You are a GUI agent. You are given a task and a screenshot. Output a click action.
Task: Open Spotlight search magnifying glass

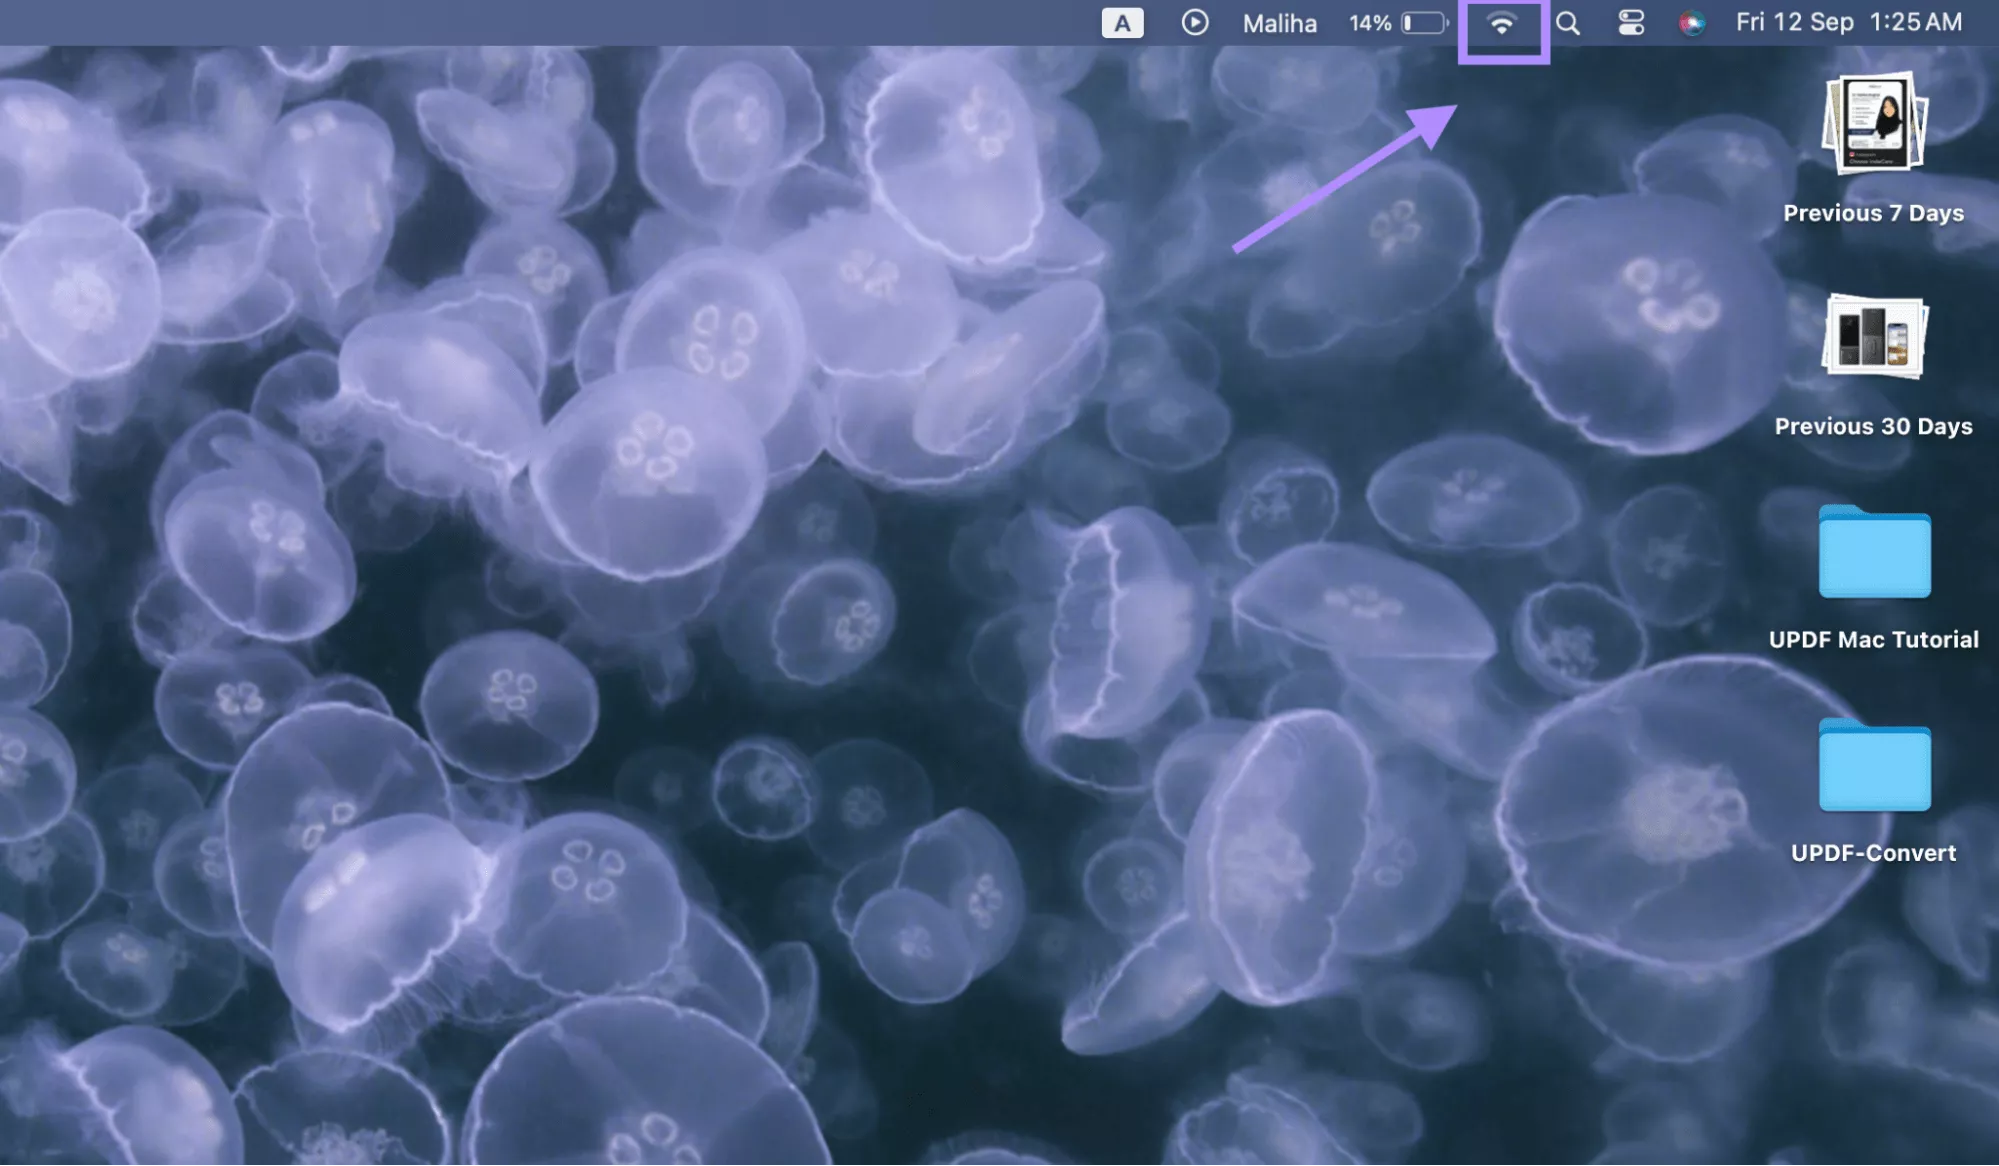[1567, 23]
